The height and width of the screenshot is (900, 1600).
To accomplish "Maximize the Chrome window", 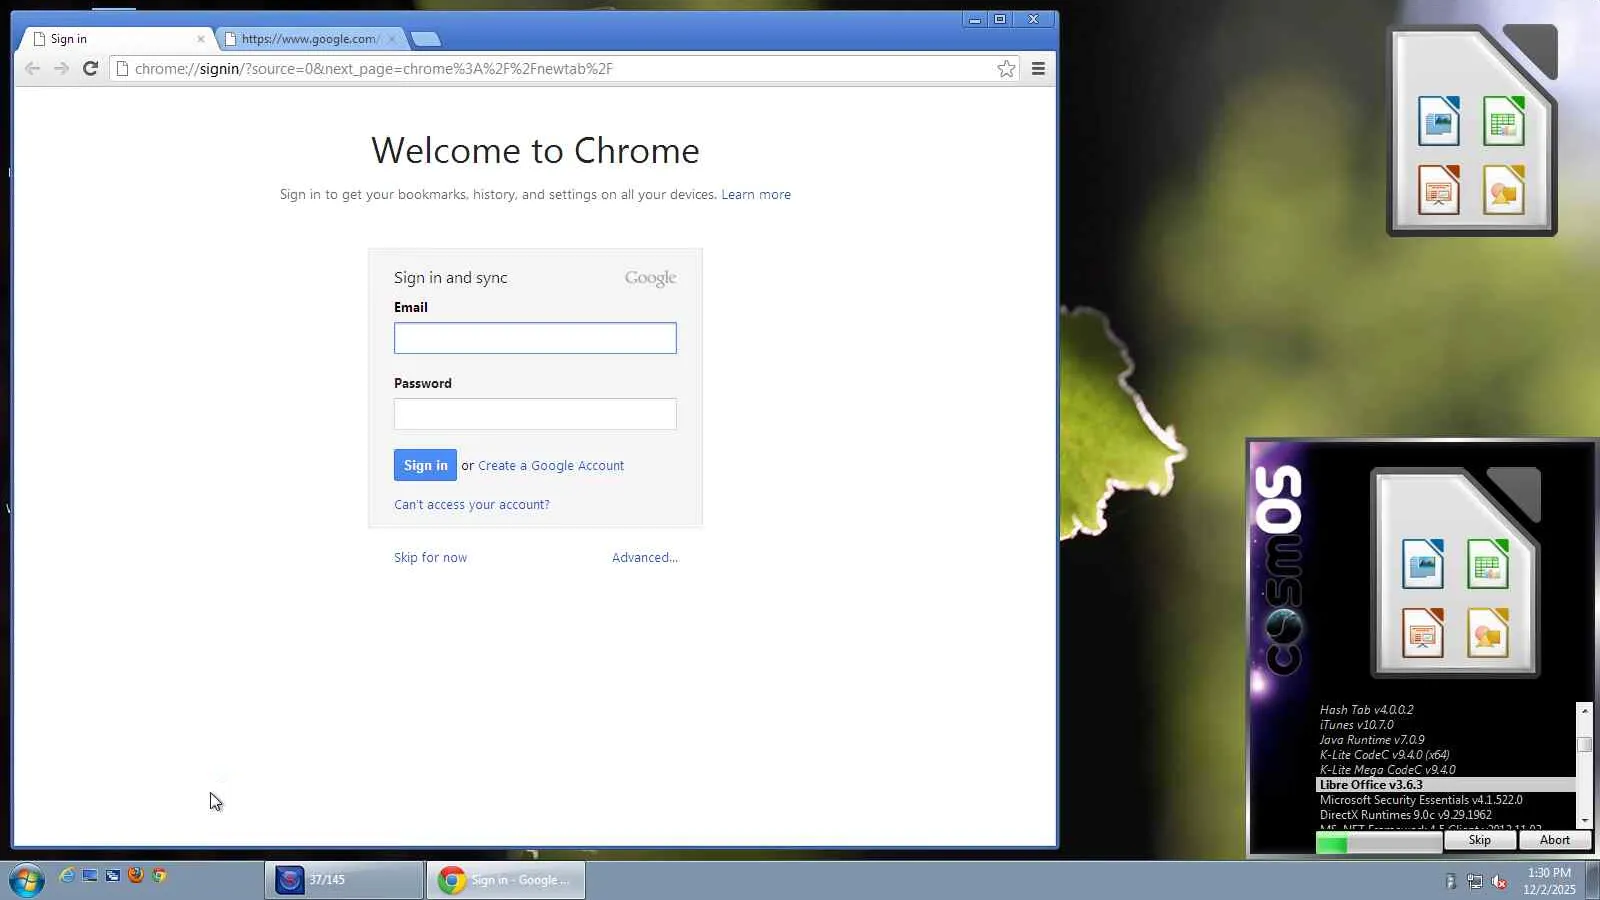I will (x=1000, y=19).
